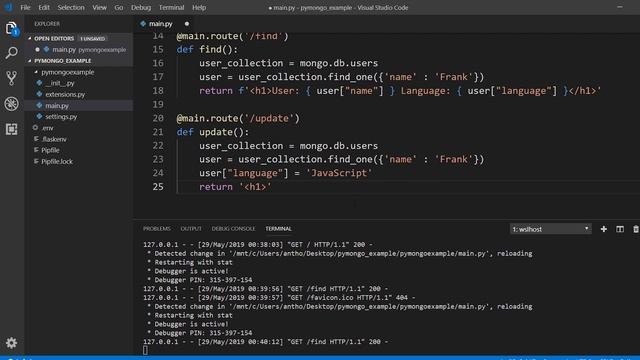The image size is (640, 360).
Task: Open the Search view in activity bar
Action: coord(11,53)
